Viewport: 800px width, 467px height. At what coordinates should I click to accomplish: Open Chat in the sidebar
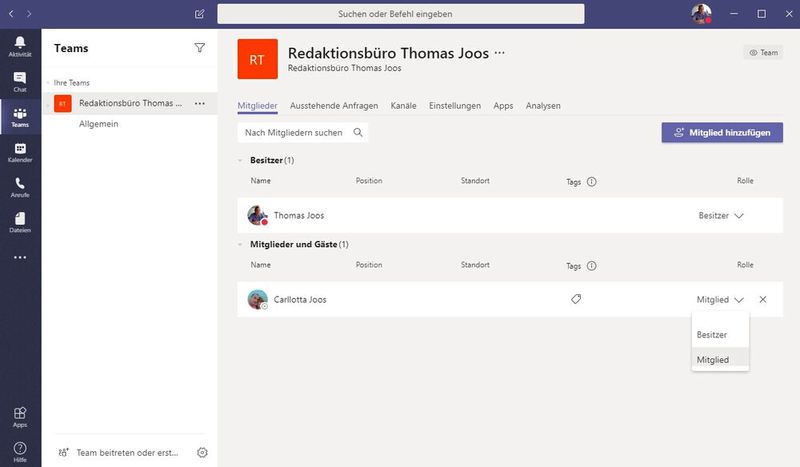tap(20, 81)
